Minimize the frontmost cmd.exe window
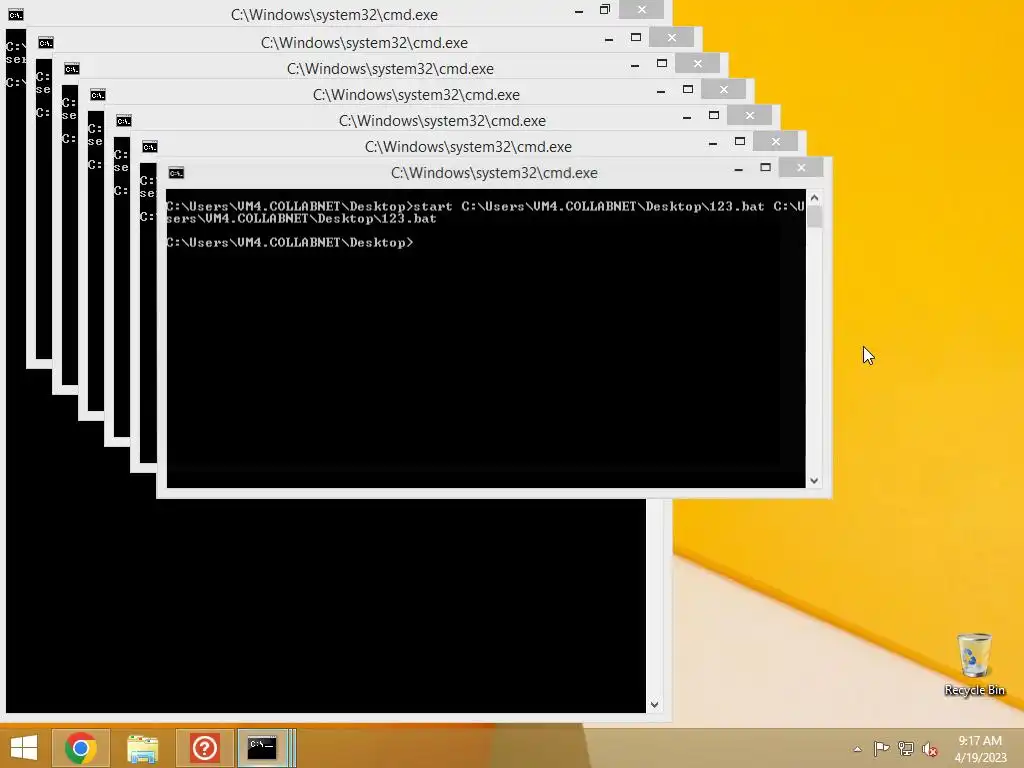Image resolution: width=1024 pixels, height=768 pixels. click(739, 169)
